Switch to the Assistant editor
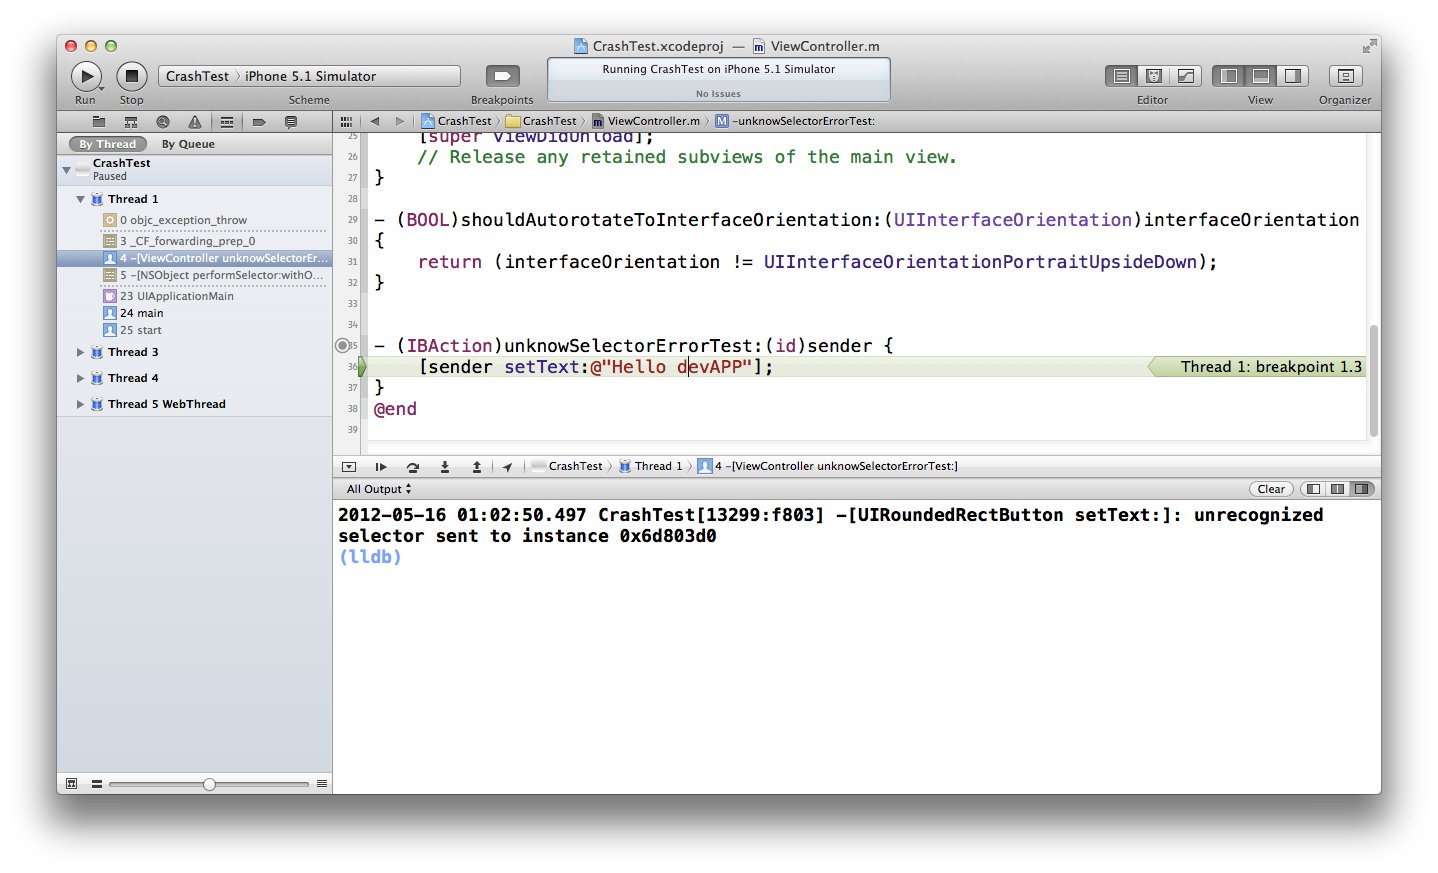 (1153, 76)
